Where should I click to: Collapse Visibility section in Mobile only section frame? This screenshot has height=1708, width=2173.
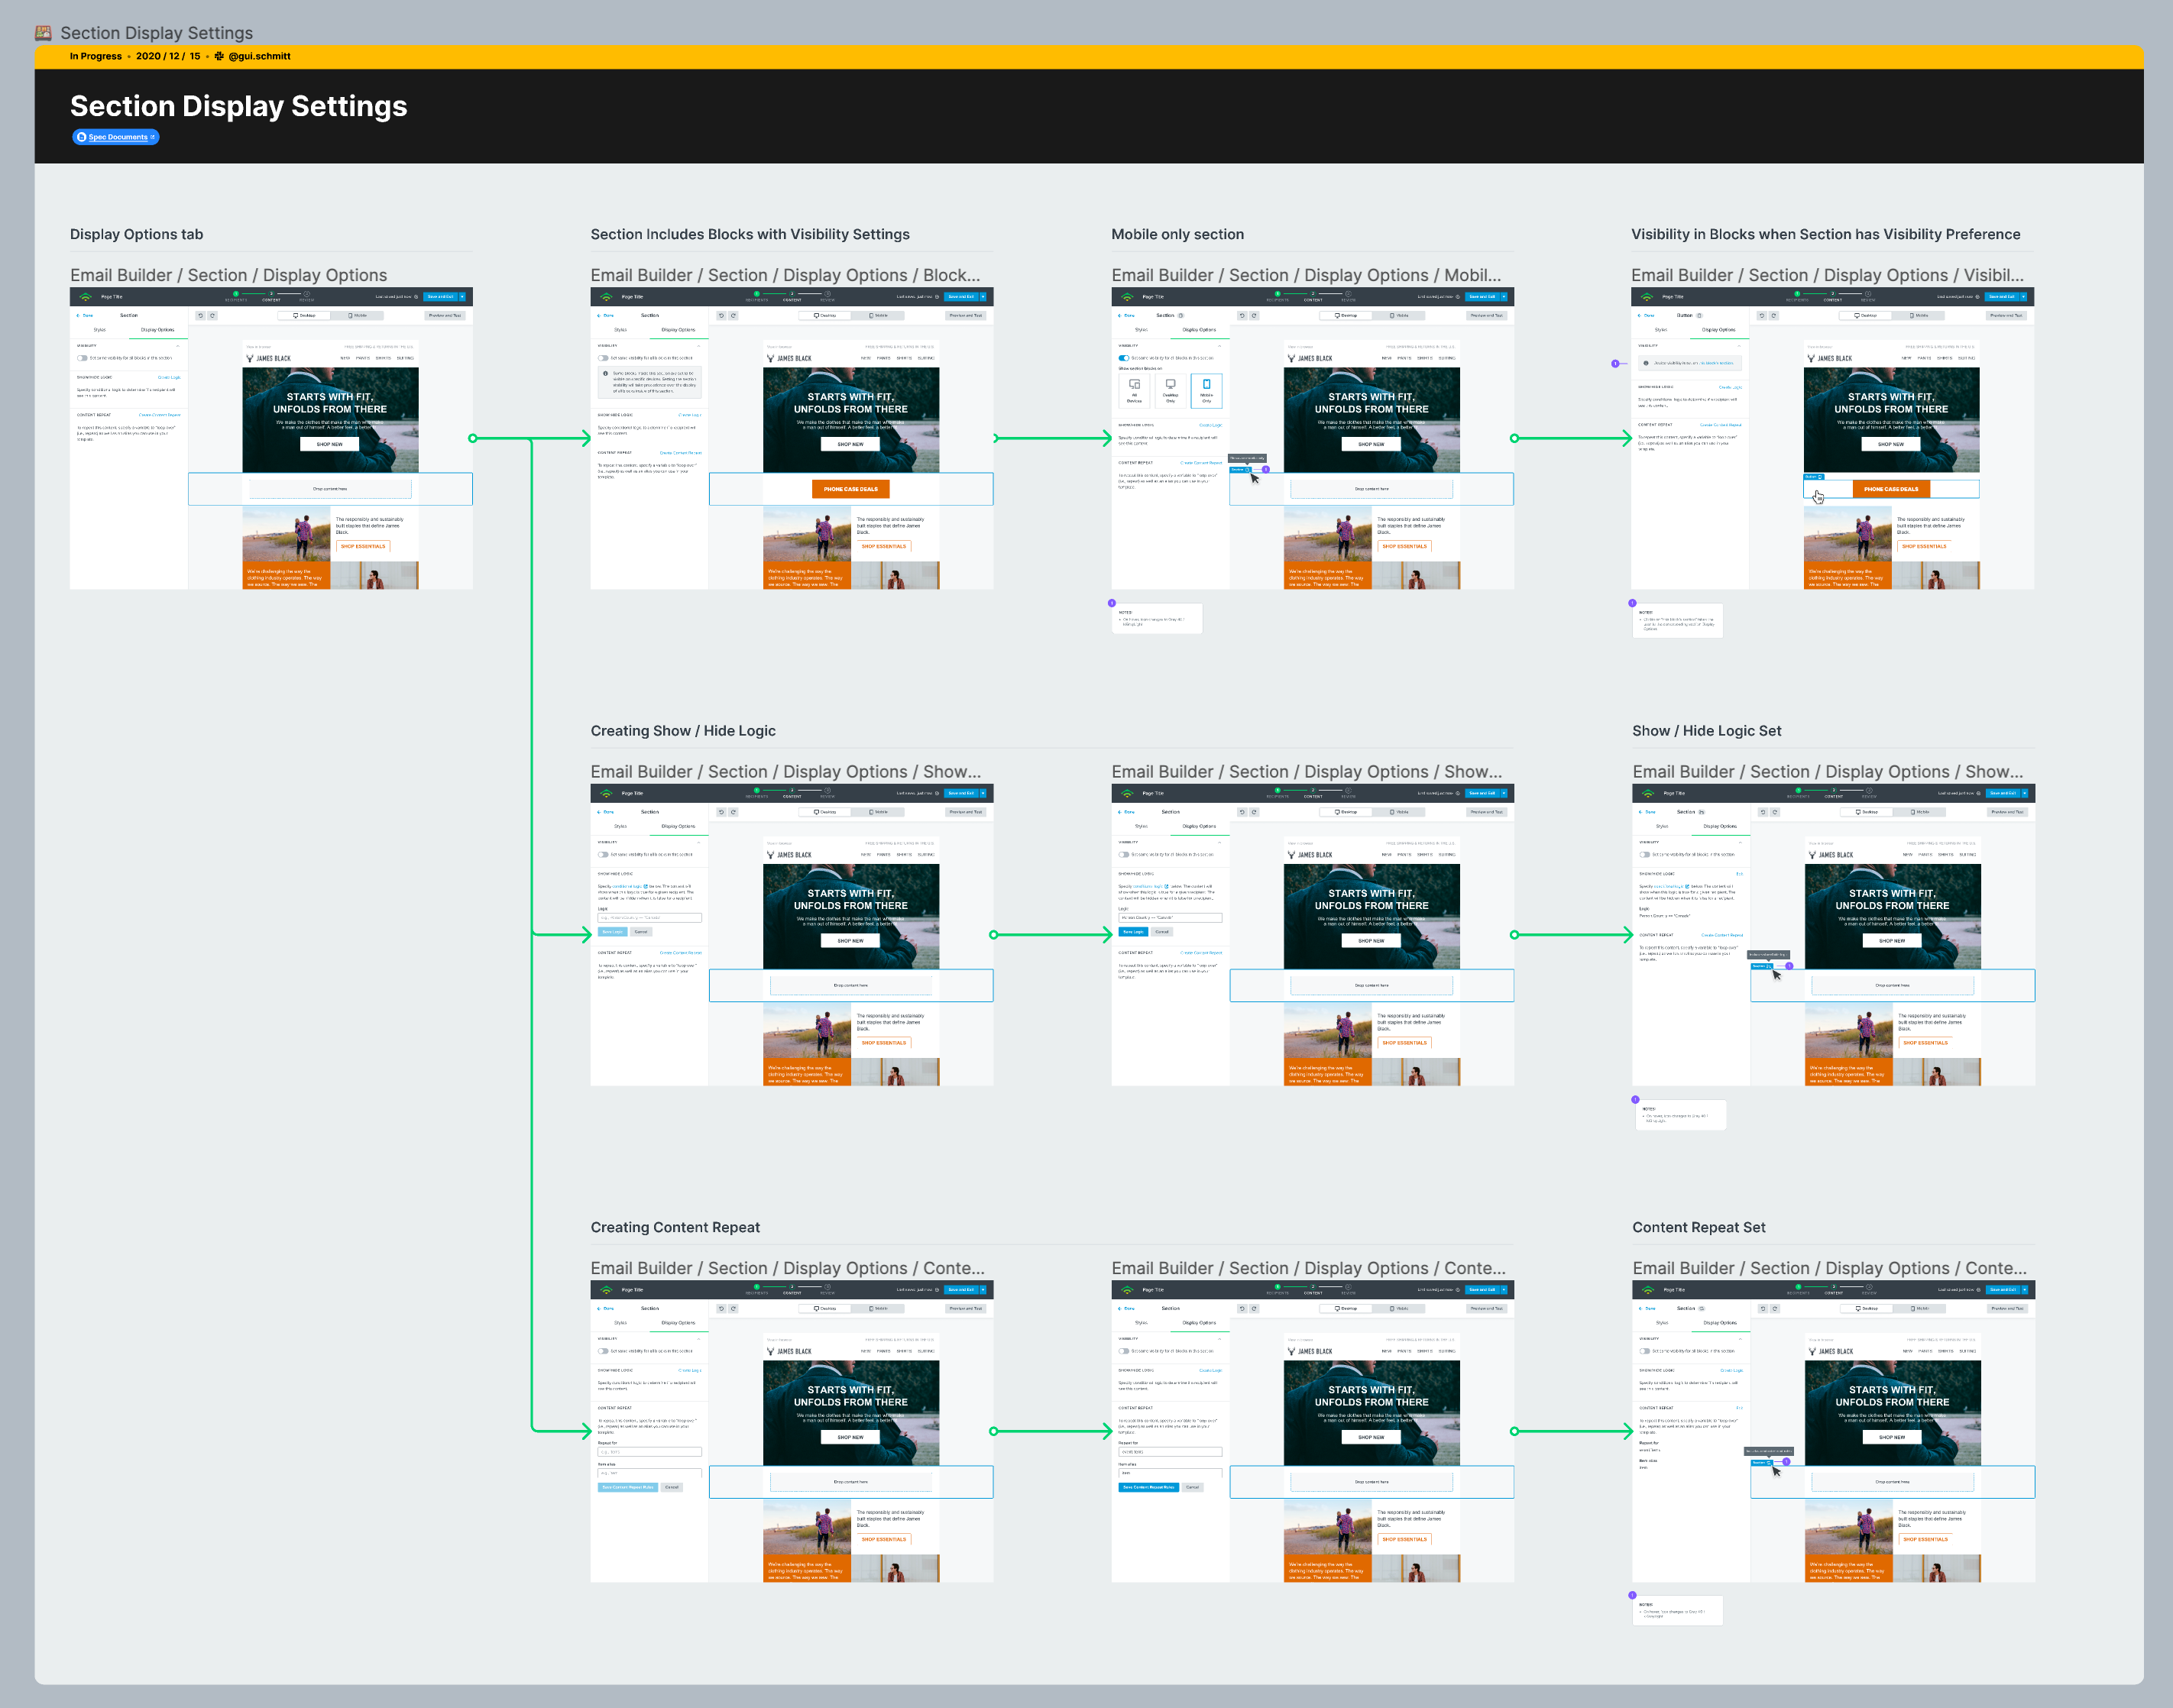(x=1220, y=345)
